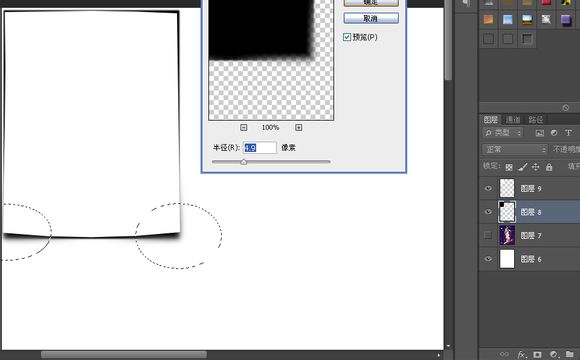Click the scroll right arrow of canvas

[x=439, y=355]
